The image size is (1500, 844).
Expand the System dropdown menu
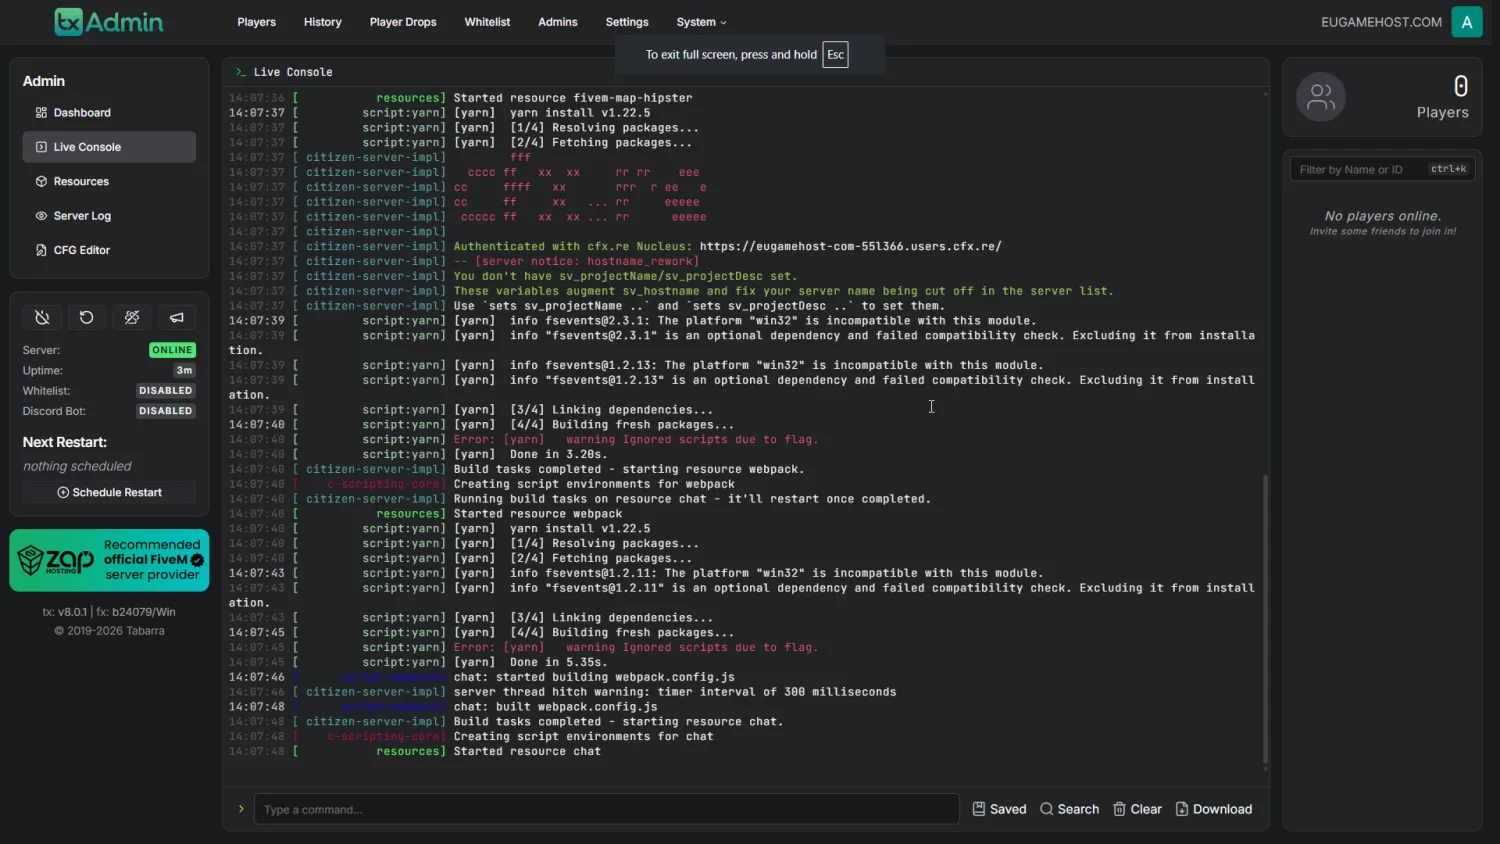click(701, 22)
